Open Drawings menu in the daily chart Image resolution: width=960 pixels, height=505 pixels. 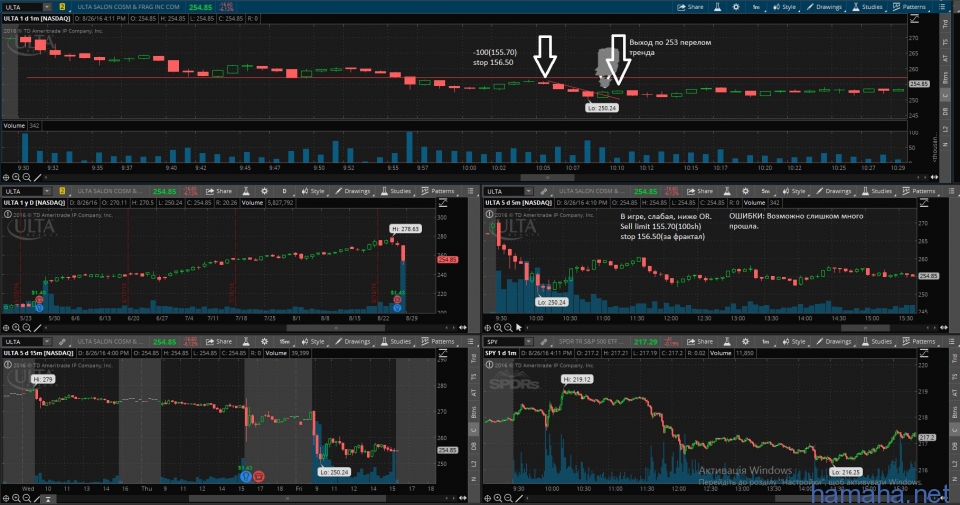coord(353,191)
